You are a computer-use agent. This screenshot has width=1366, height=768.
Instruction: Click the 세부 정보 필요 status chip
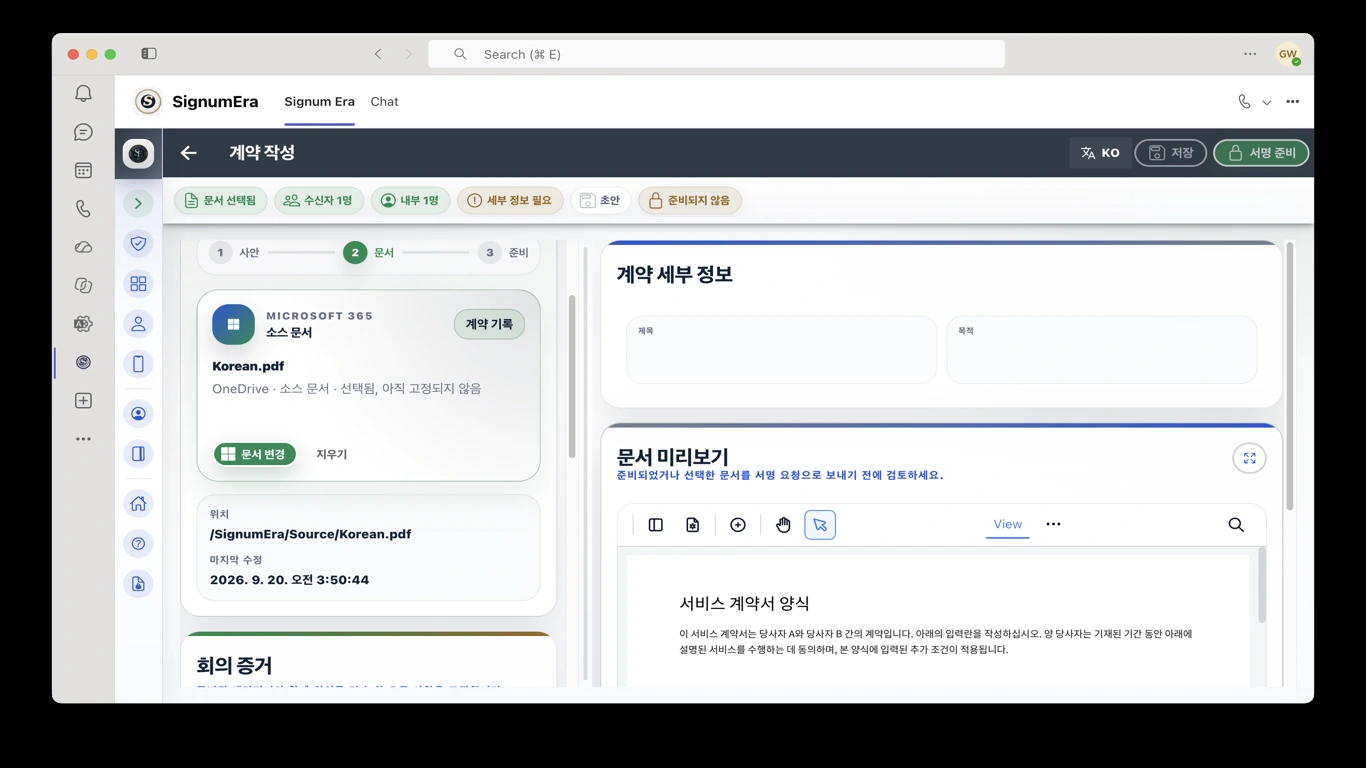tap(510, 201)
